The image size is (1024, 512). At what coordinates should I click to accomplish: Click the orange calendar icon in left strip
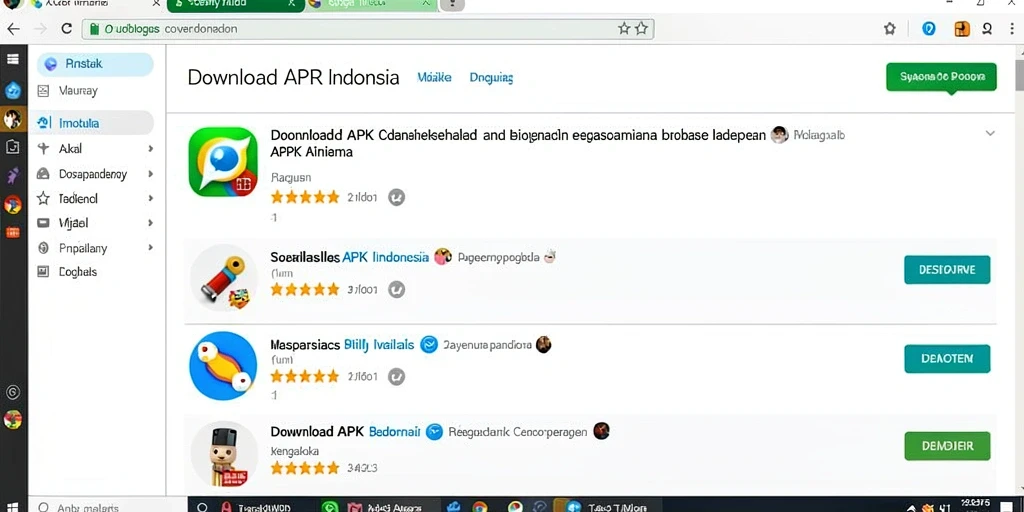click(12, 232)
